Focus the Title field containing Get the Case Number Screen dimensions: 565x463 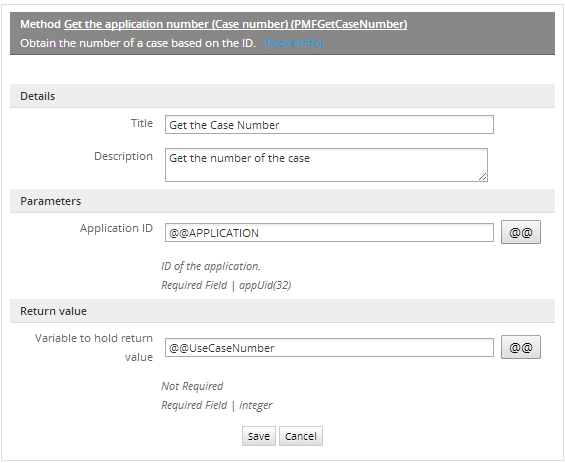pyautogui.click(x=329, y=125)
